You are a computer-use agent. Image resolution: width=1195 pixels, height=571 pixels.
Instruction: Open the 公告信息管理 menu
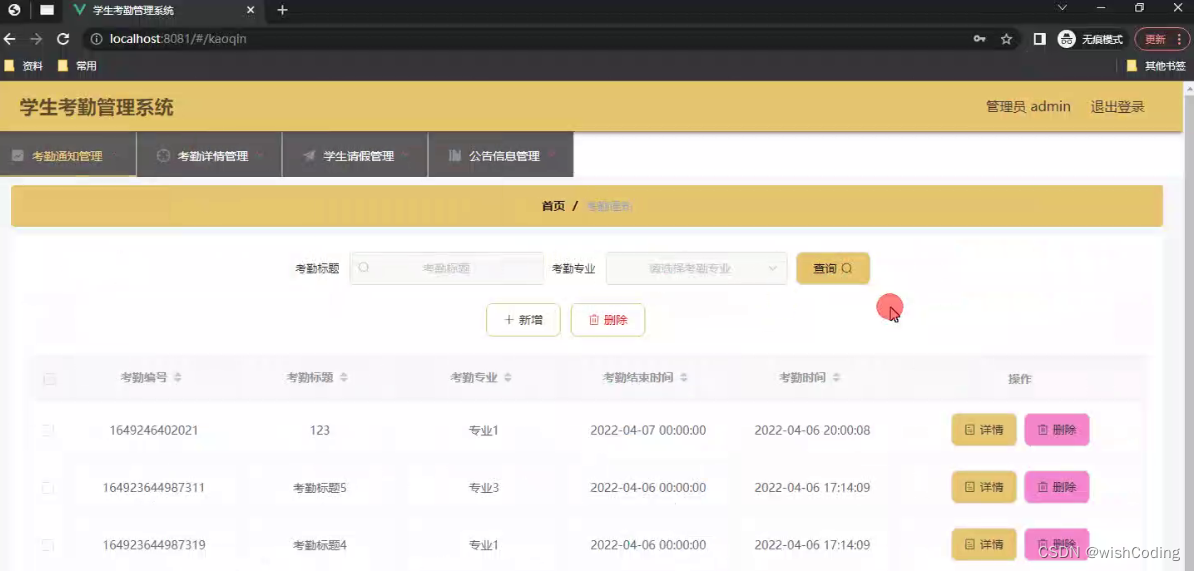(500, 156)
